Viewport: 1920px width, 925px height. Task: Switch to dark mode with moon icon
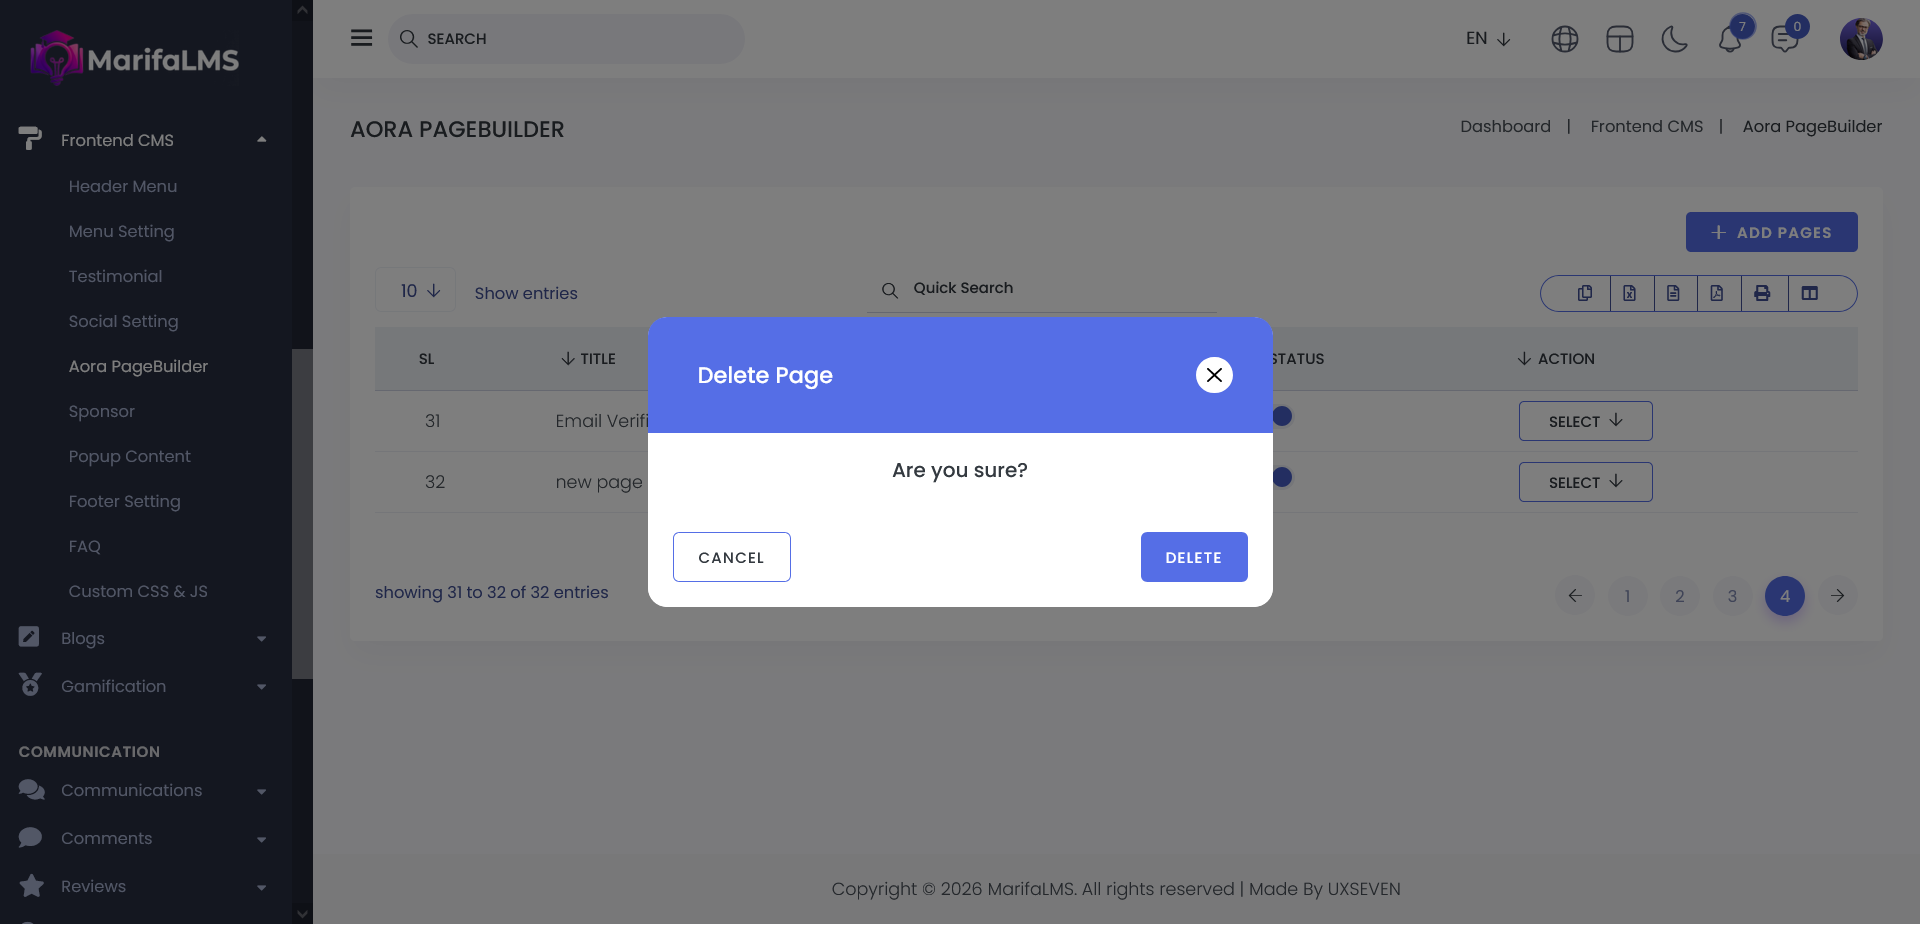[1674, 39]
